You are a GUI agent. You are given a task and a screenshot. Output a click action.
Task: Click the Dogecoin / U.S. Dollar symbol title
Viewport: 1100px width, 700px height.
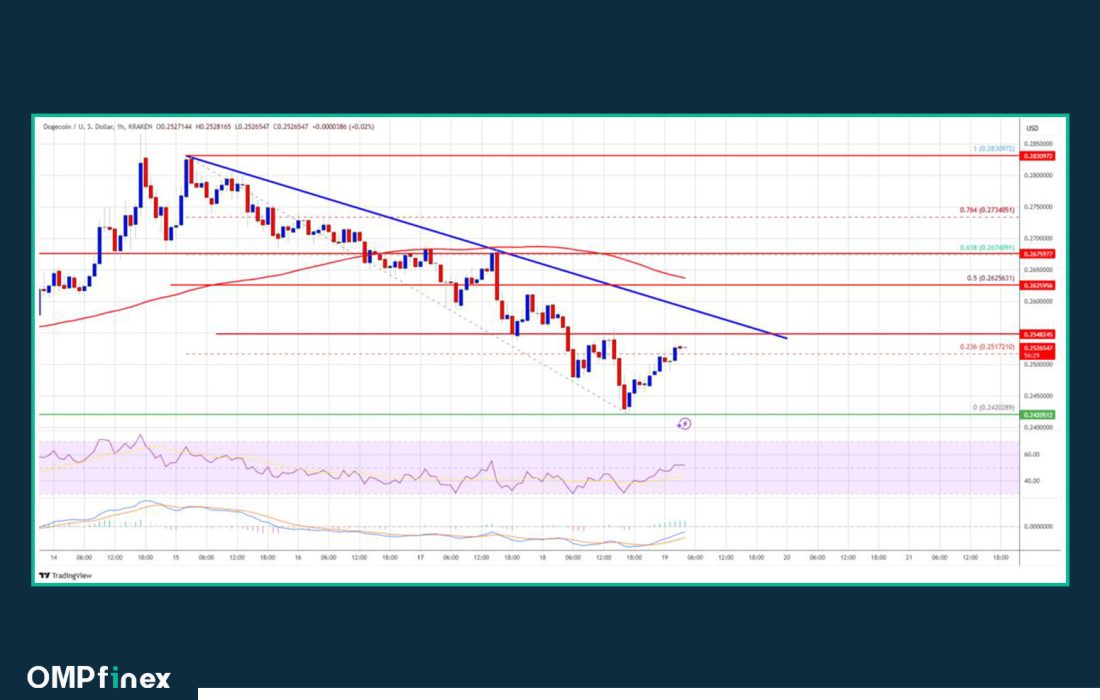point(81,128)
